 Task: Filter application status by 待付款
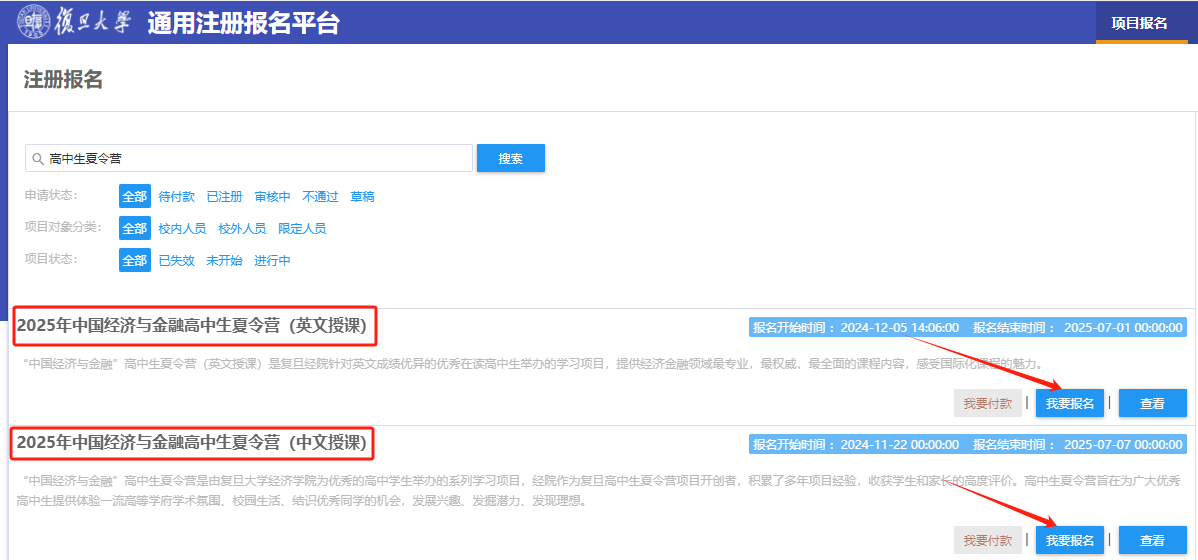[176, 196]
